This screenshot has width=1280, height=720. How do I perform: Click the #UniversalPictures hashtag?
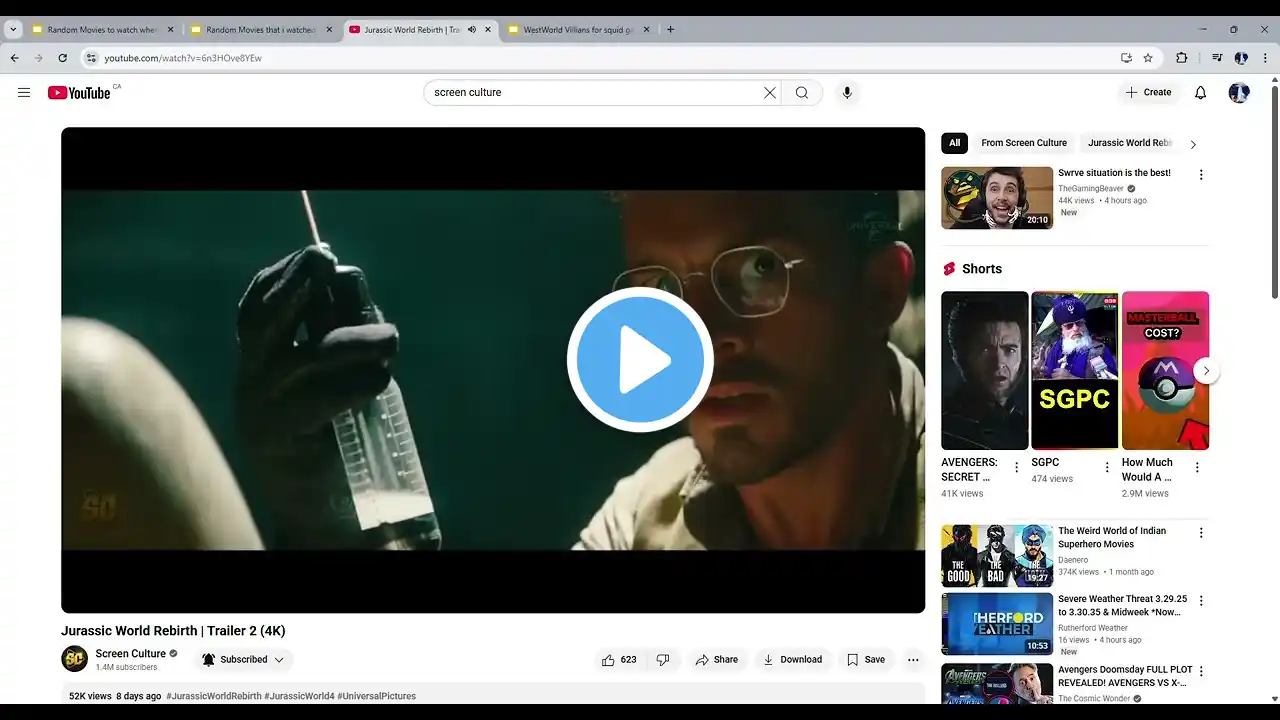coord(376,696)
